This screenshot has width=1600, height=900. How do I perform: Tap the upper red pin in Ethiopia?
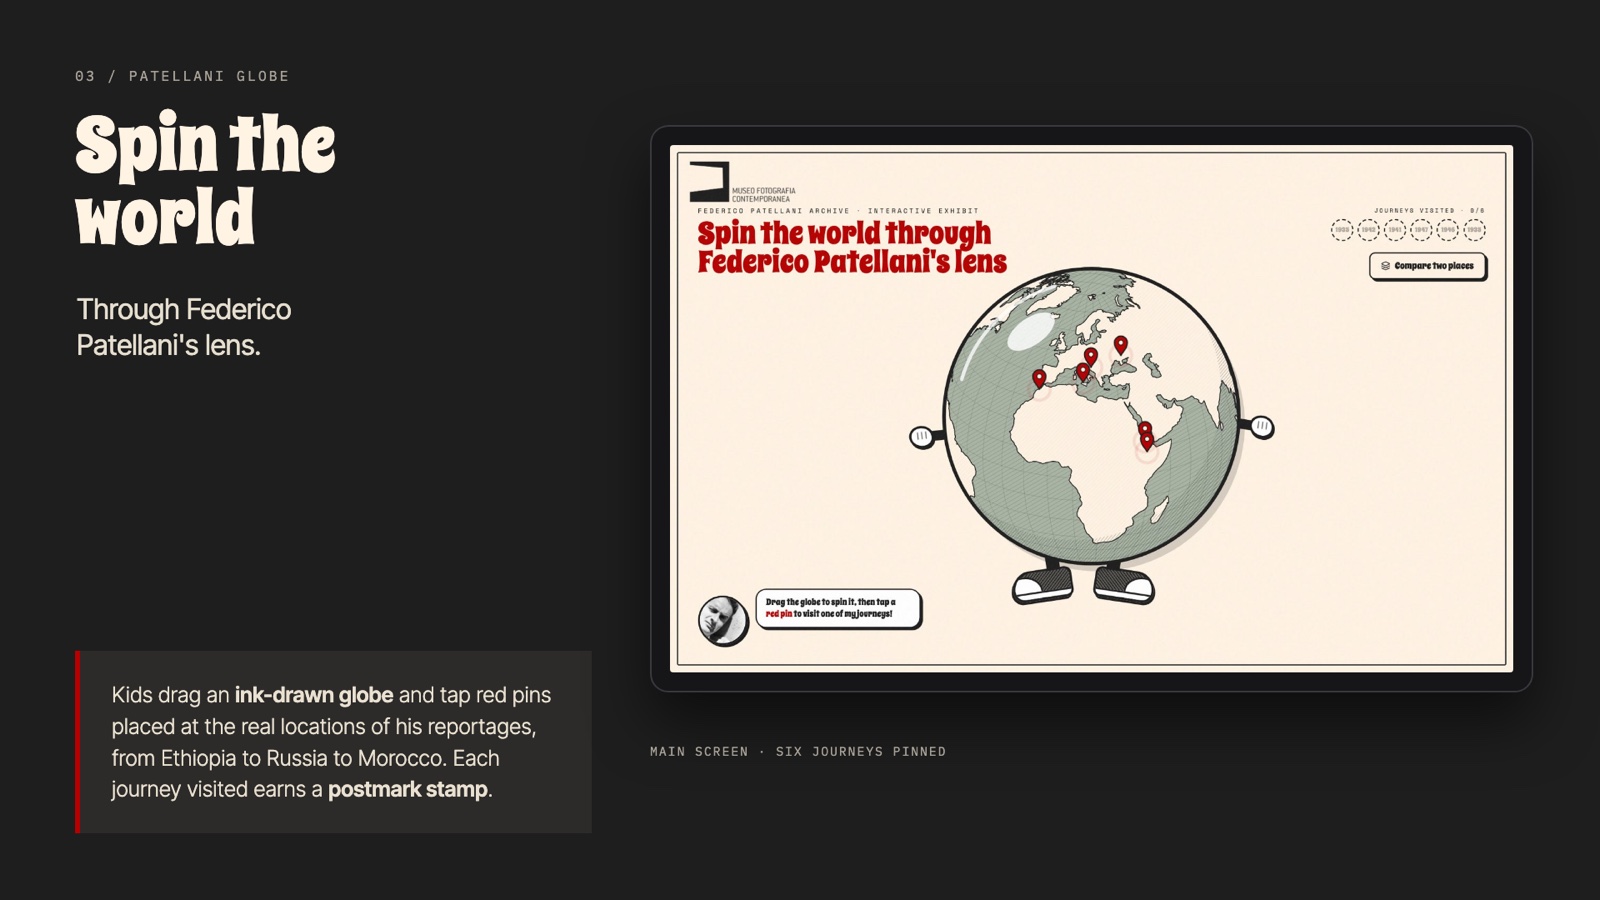(x=1145, y=429)
